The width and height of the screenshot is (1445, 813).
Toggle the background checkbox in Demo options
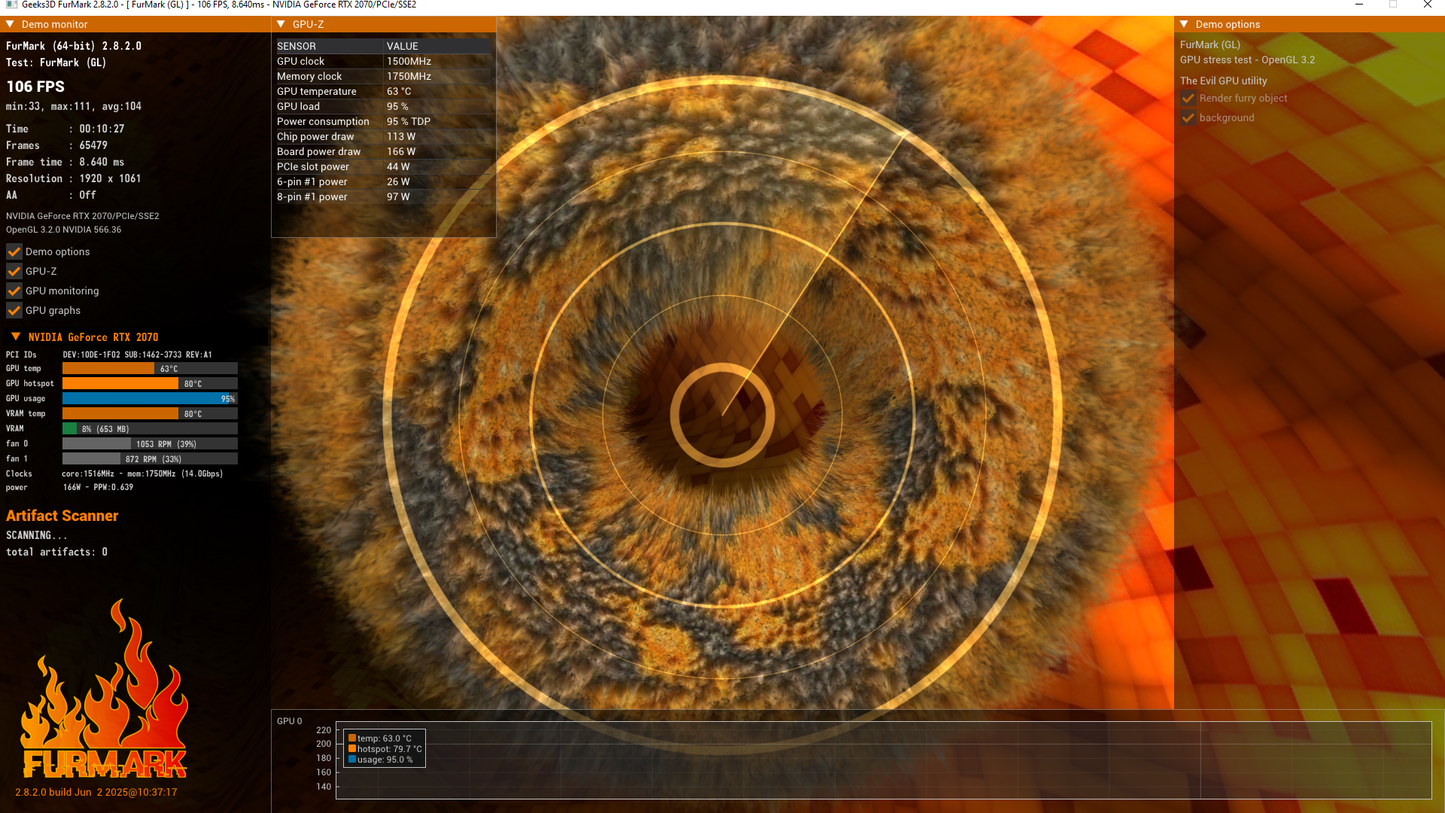tap(1188, 118)
